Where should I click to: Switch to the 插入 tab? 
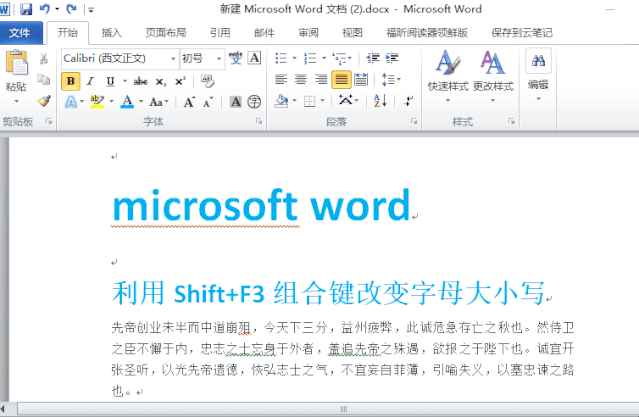click(x=111, y=33)
